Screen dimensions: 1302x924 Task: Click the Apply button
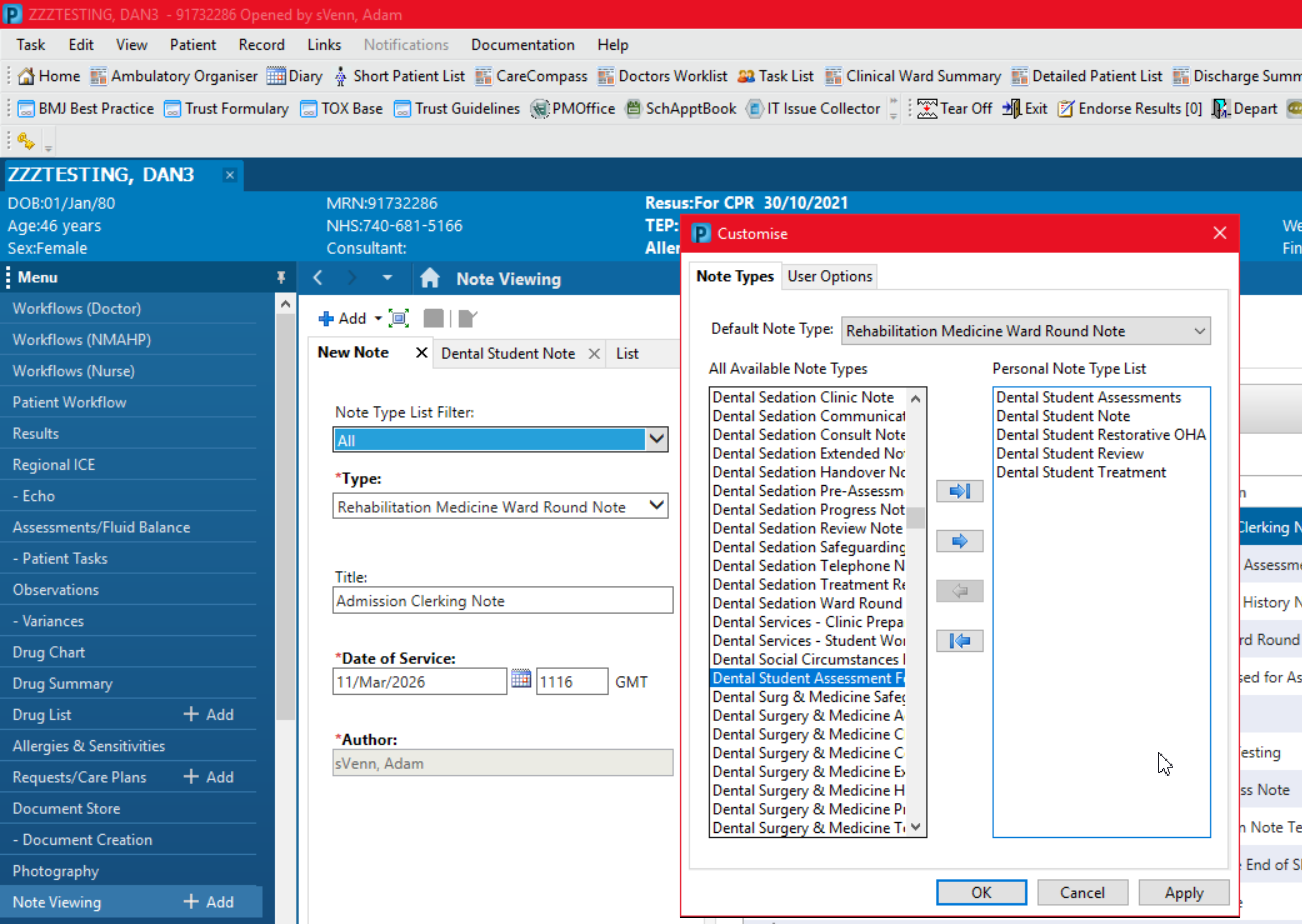(x=1184, y=892)
